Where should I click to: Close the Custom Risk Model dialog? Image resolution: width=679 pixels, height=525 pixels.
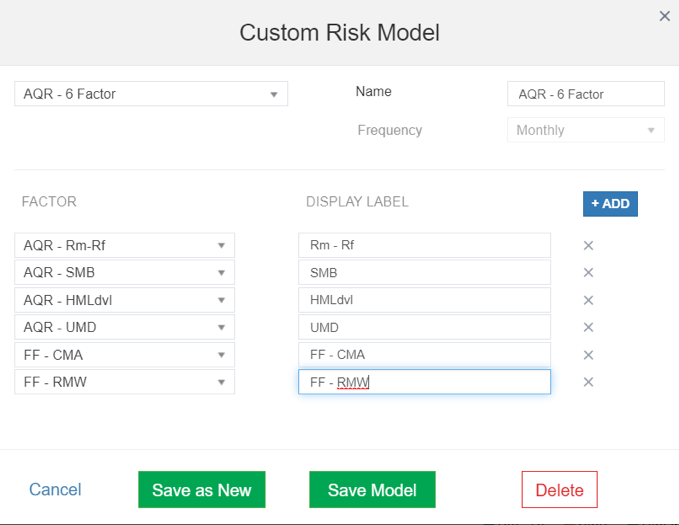664,16
